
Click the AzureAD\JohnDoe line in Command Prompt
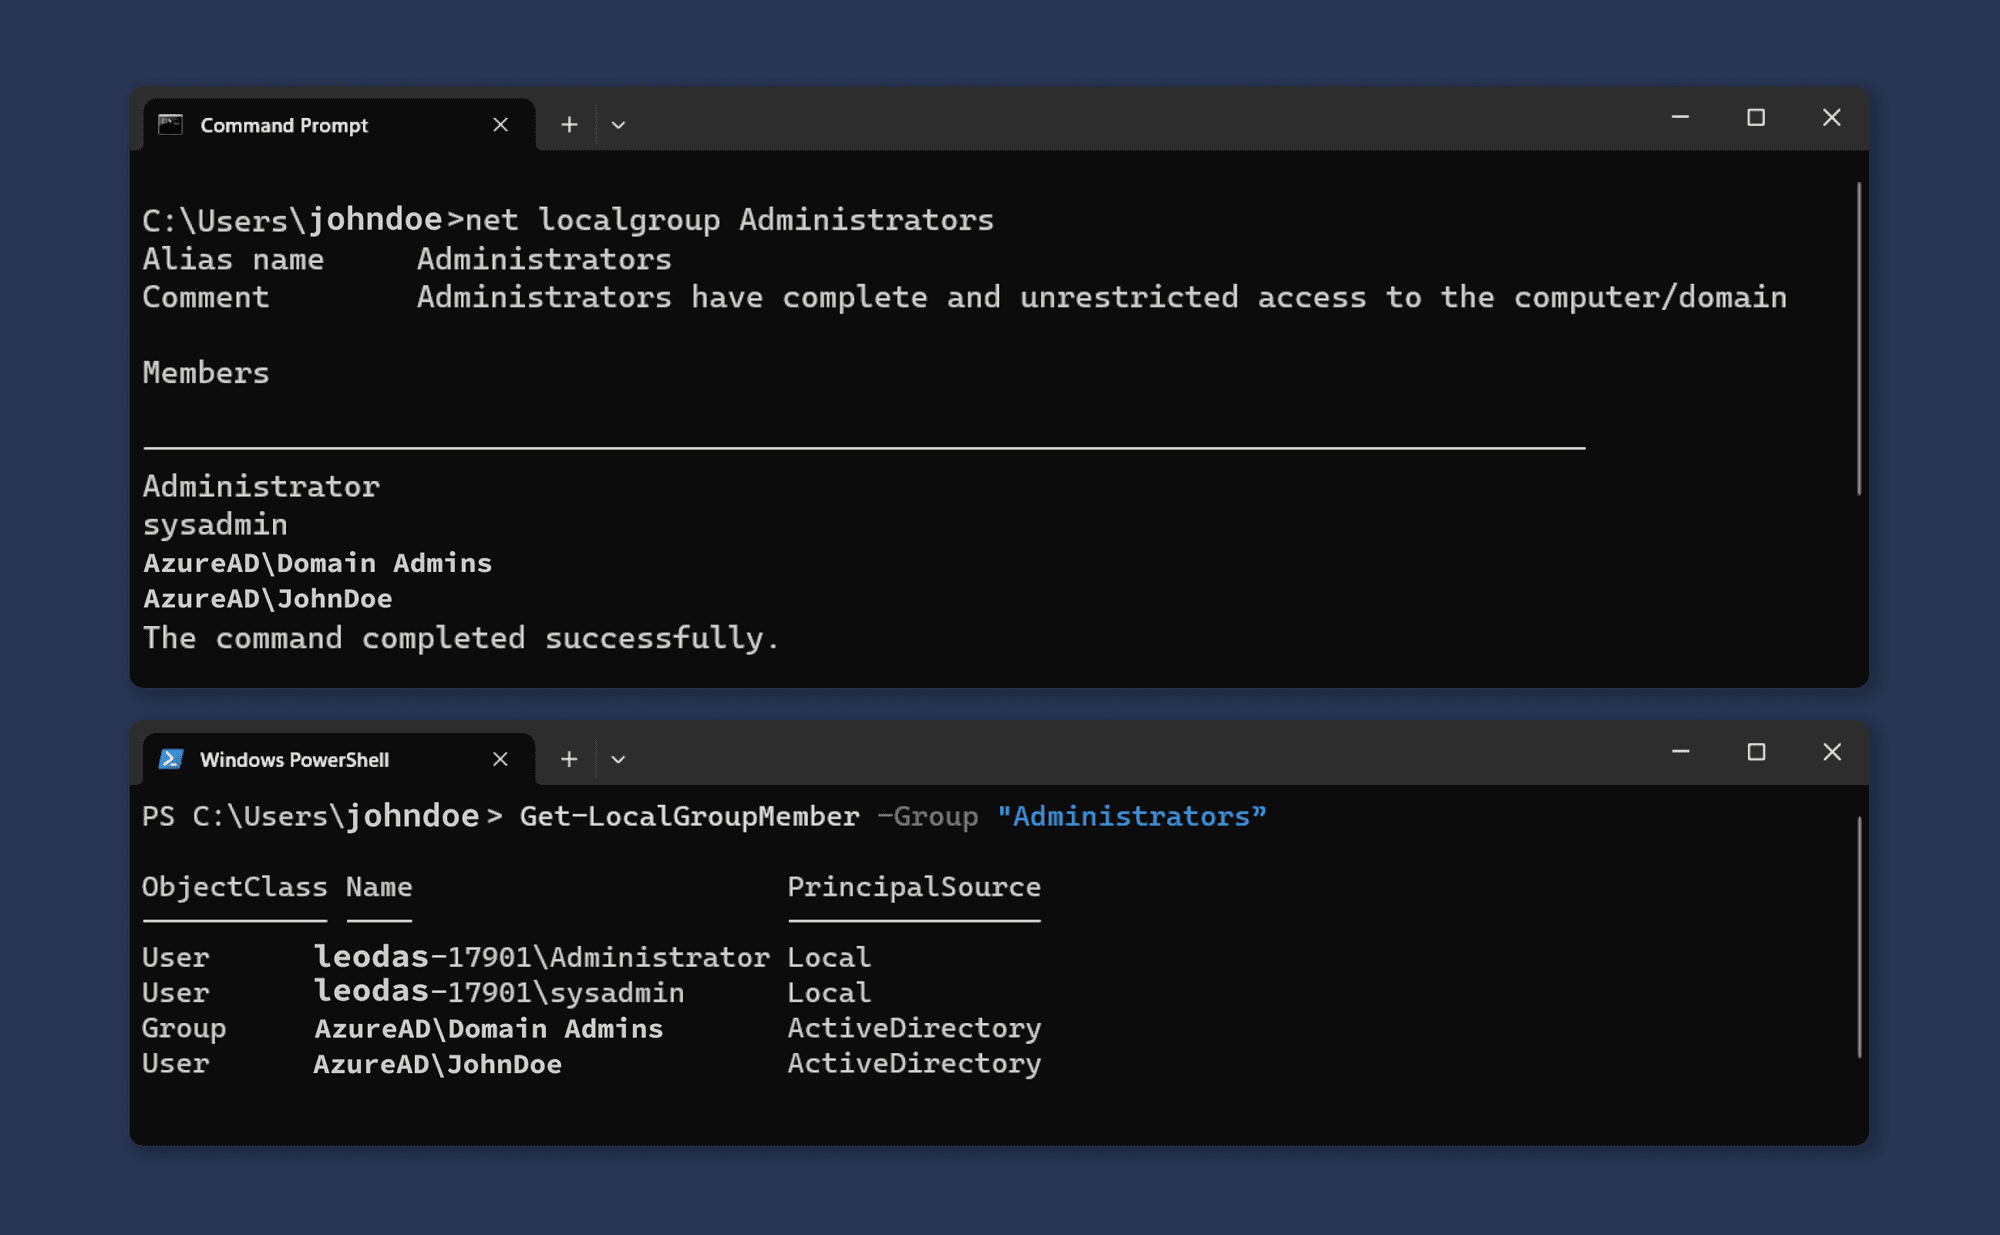click(268, 599)
